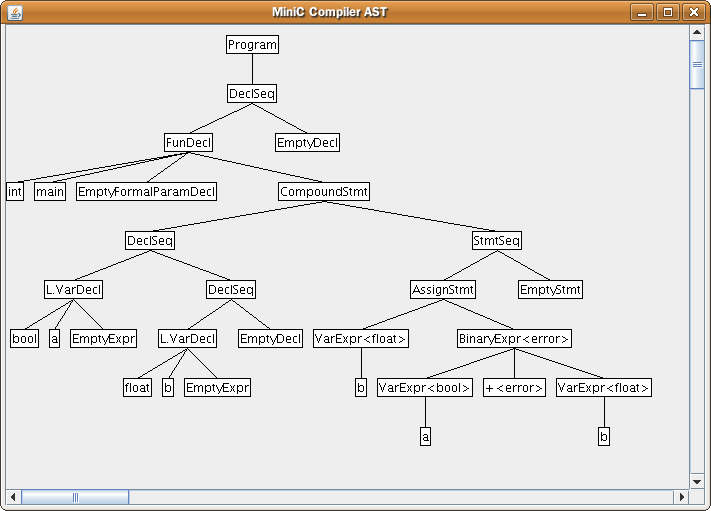The width and height of the screenshot is (711, 511).
Task: Select the FunDecl node
Action: point(190,143)
